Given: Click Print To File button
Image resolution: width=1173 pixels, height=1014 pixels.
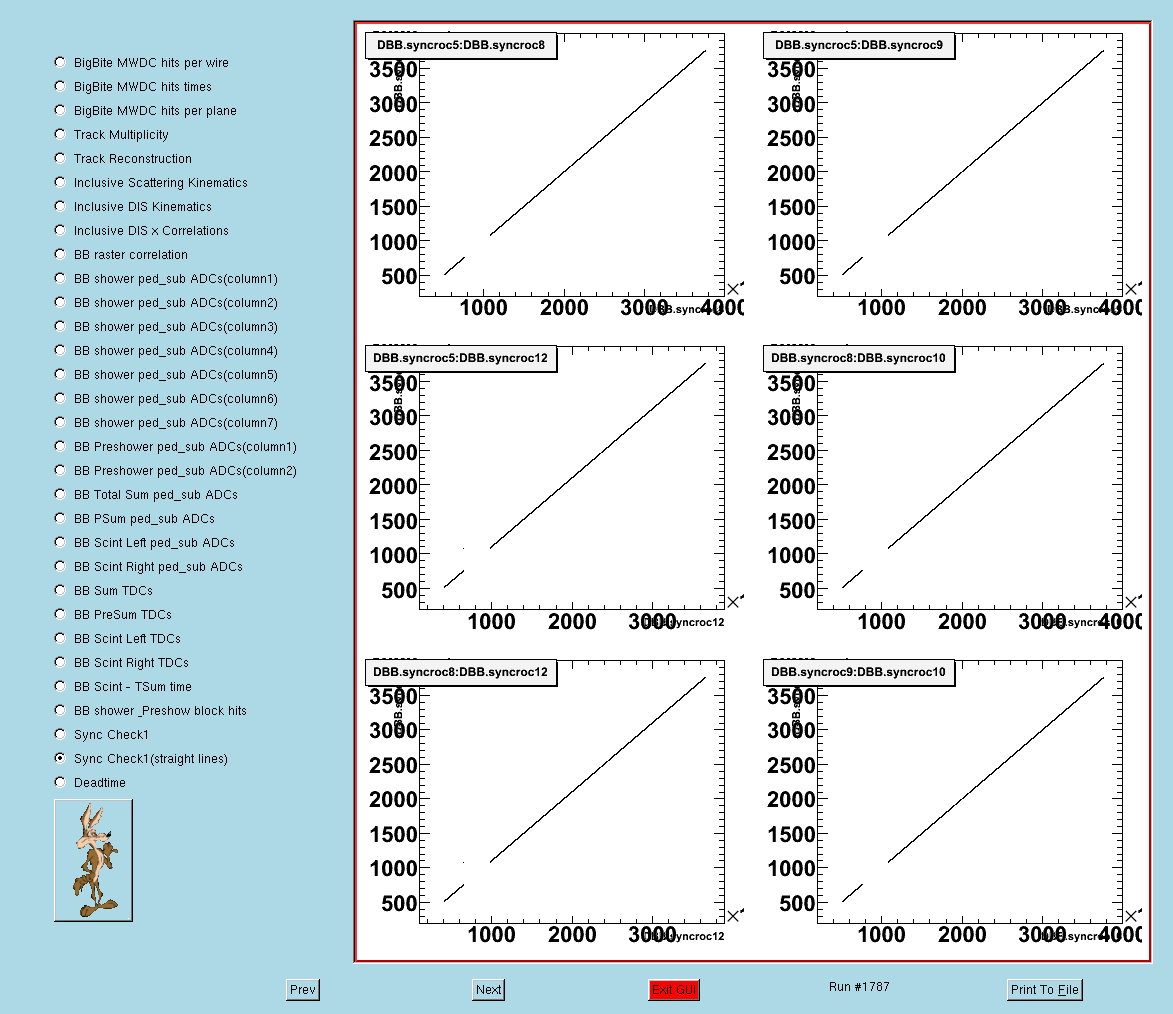Looking at the screenshot, I should pyautogui.click(x=1044, y=989).
